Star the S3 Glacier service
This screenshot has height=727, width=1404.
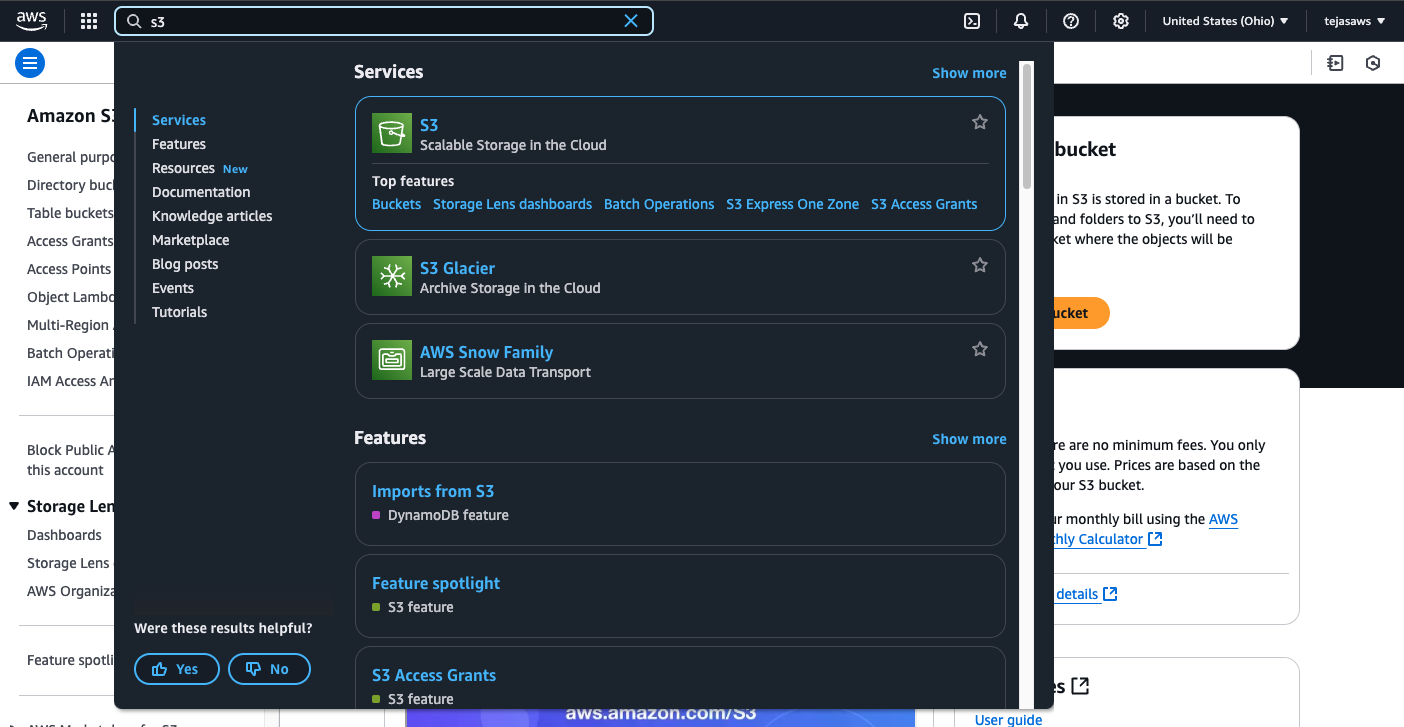pos(980,265)
